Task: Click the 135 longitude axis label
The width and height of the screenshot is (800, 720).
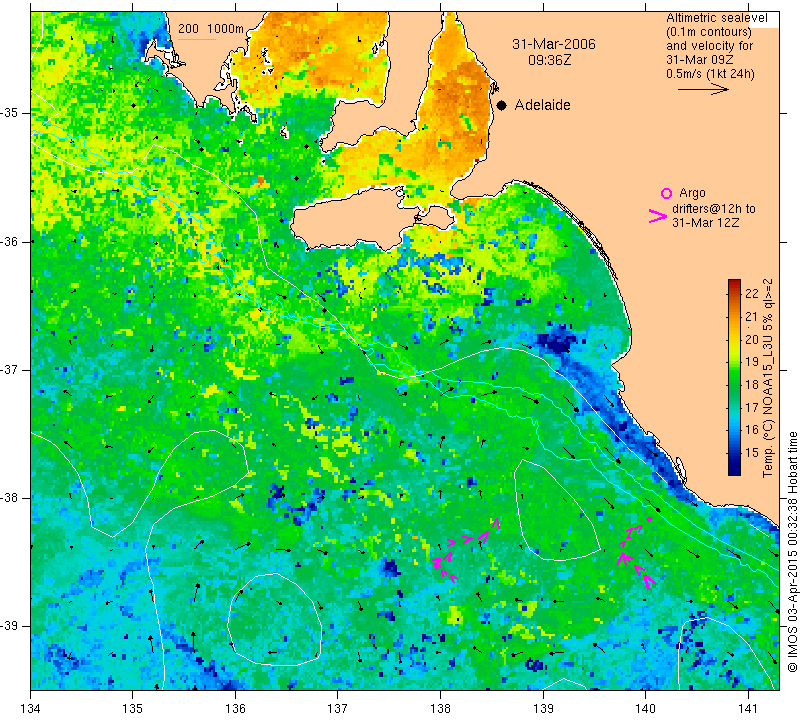Action: (133, 708)
